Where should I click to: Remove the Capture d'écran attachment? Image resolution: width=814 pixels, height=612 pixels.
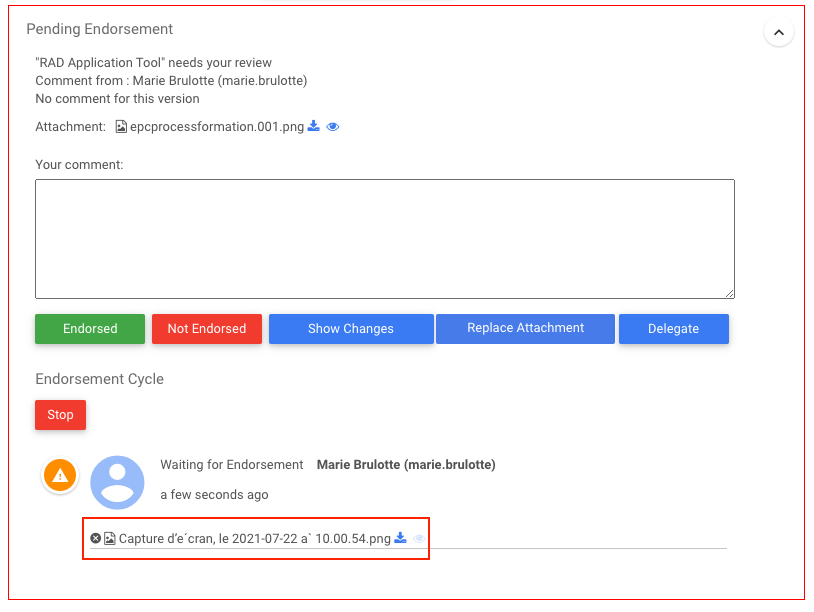click(96, 538)
